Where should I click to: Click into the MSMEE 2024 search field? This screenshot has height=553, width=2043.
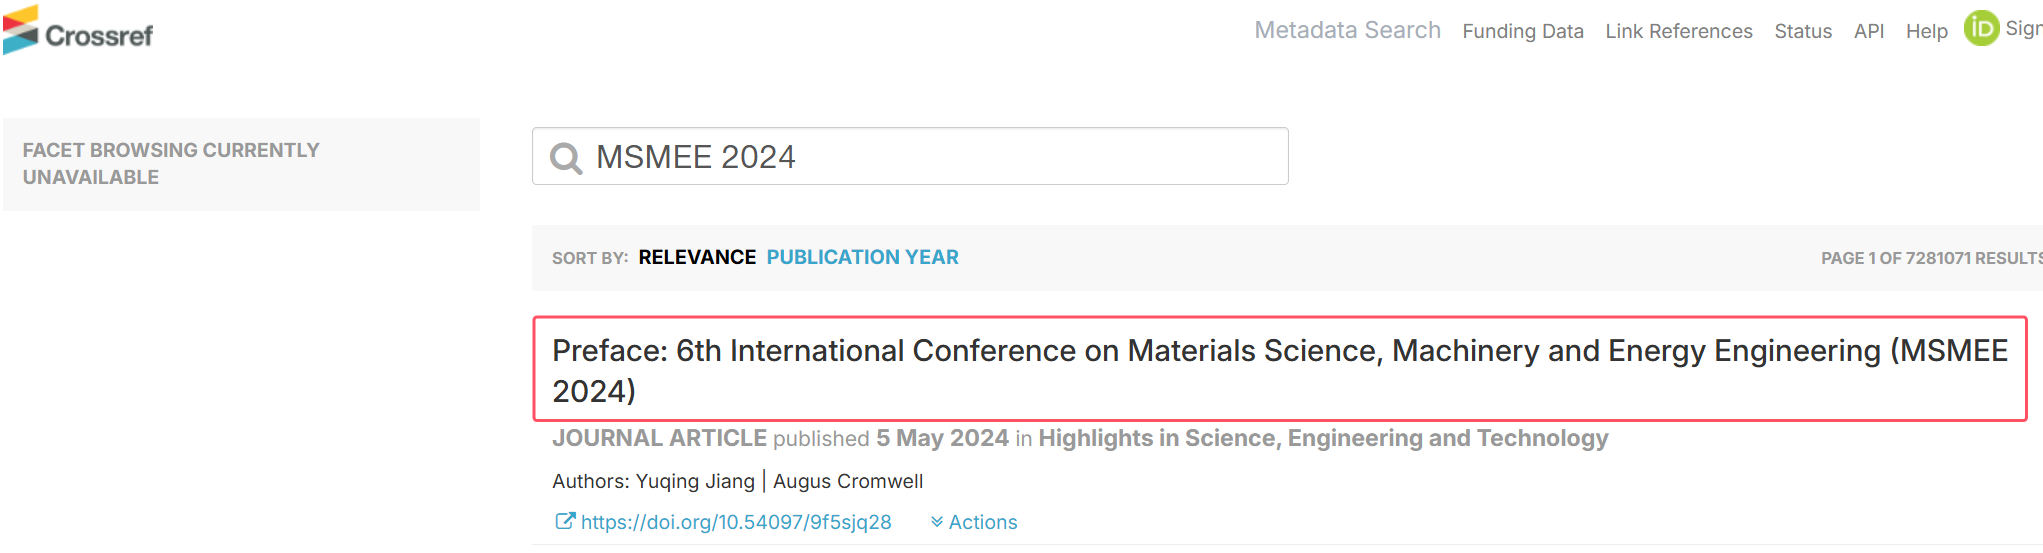click(x=910, y=156)
